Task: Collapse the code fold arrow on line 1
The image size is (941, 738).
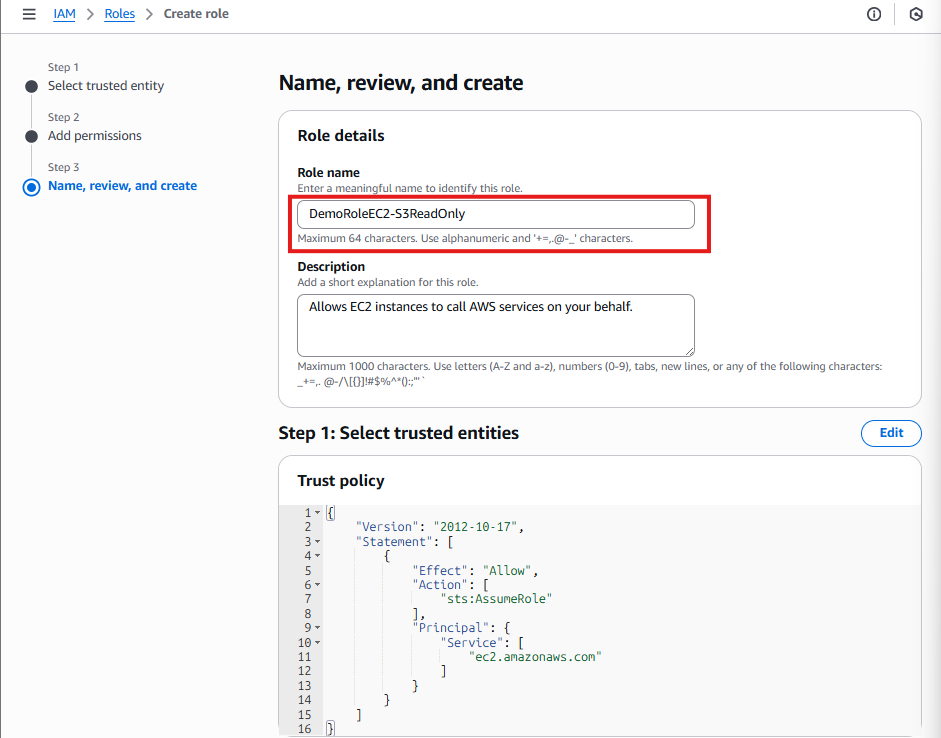Action: [x=317, y=513]
